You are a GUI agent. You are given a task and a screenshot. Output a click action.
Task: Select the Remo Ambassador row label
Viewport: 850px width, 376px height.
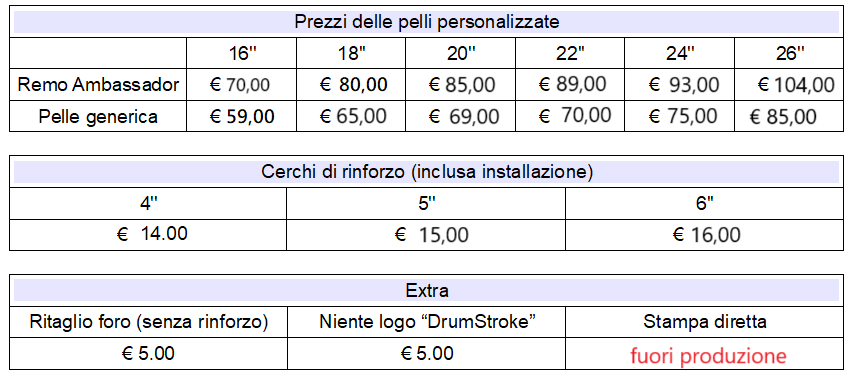coord(98,85)
